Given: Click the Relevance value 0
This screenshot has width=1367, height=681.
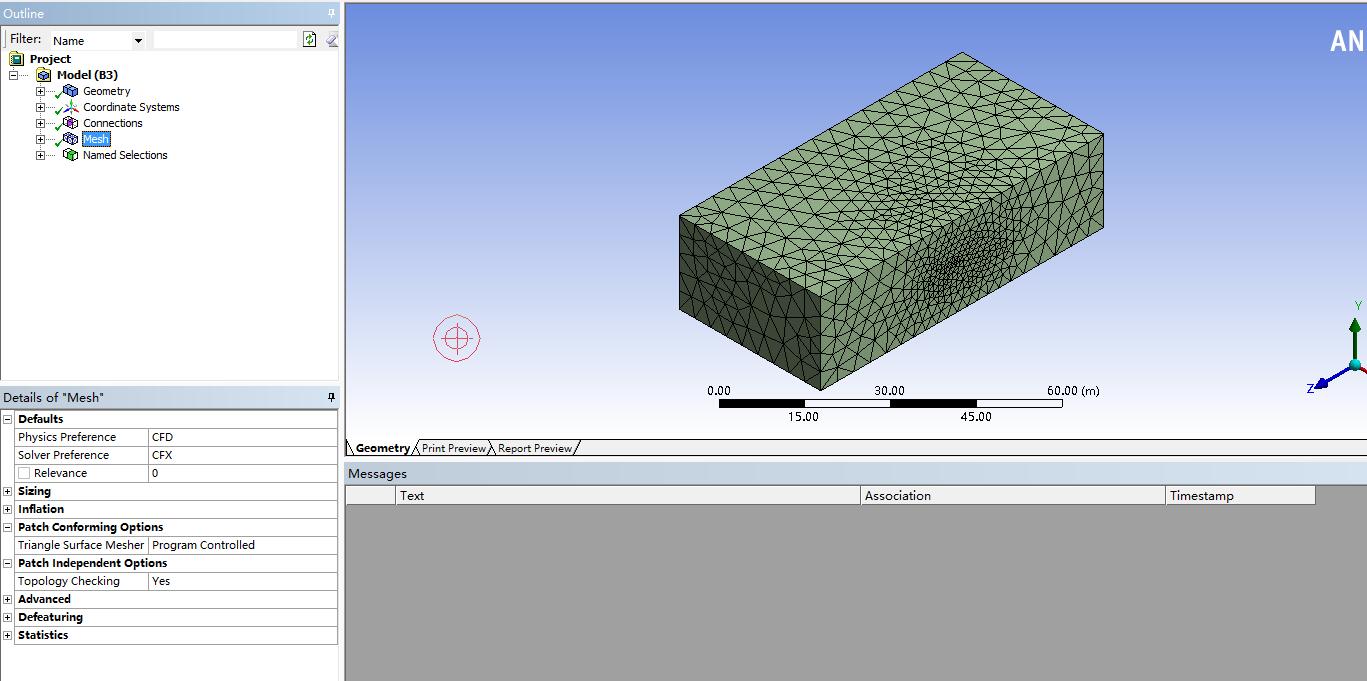Looking at the screenshot, I should (242, 473).
